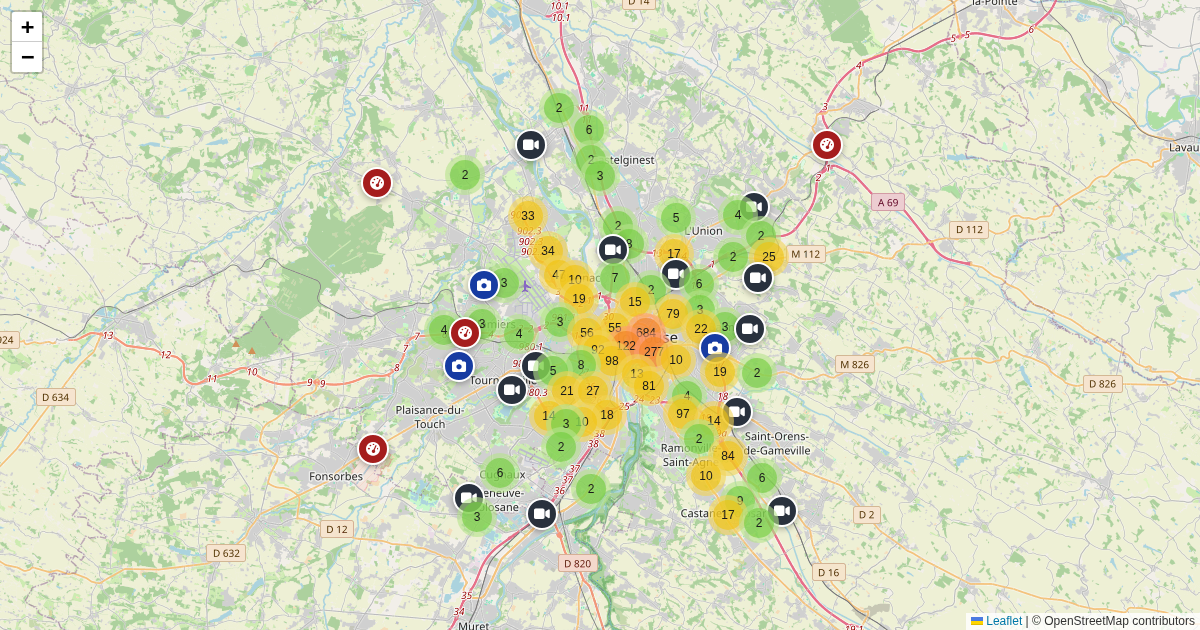Open the yellow cluster labeled 97
This screenshot has height=630, width=1200.
point(683,414)
